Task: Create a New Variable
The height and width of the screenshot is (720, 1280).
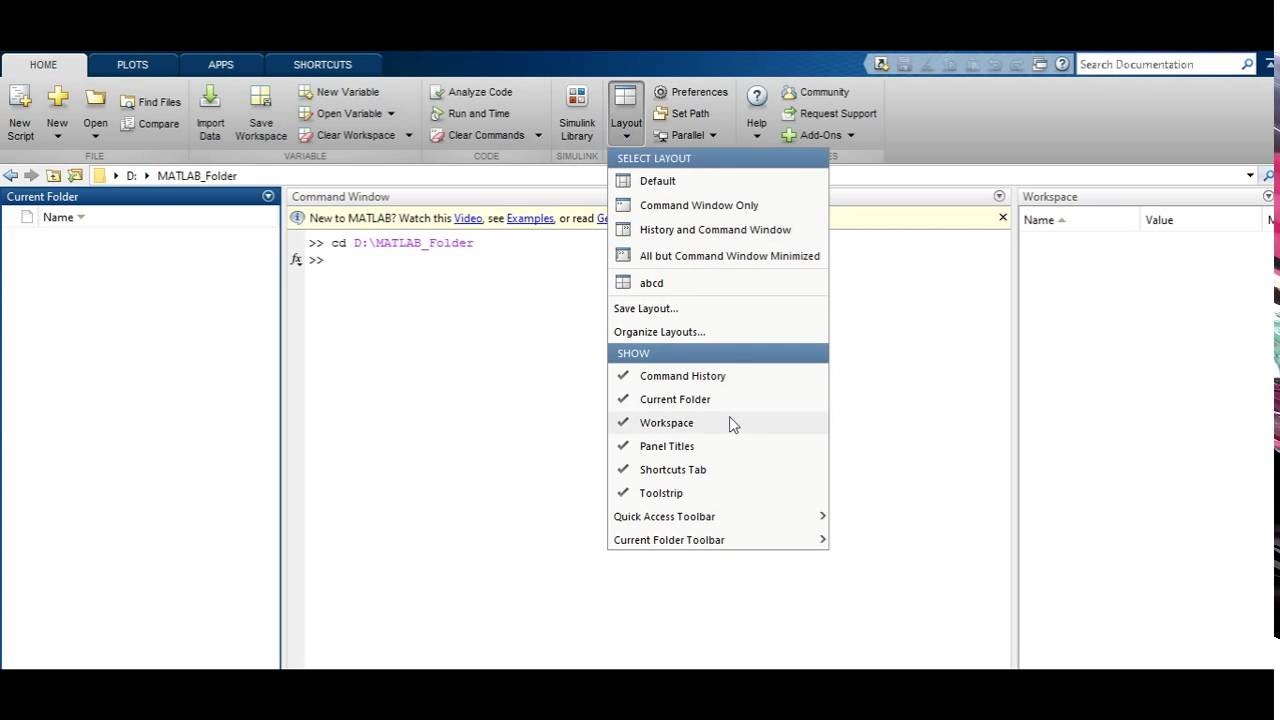Action: [x=339, y=92]
